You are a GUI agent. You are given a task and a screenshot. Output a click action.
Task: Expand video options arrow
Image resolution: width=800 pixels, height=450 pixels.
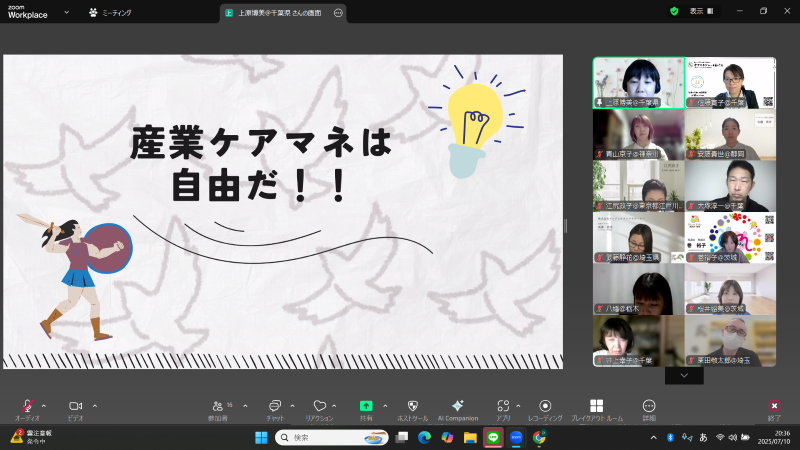pos(94,405)
